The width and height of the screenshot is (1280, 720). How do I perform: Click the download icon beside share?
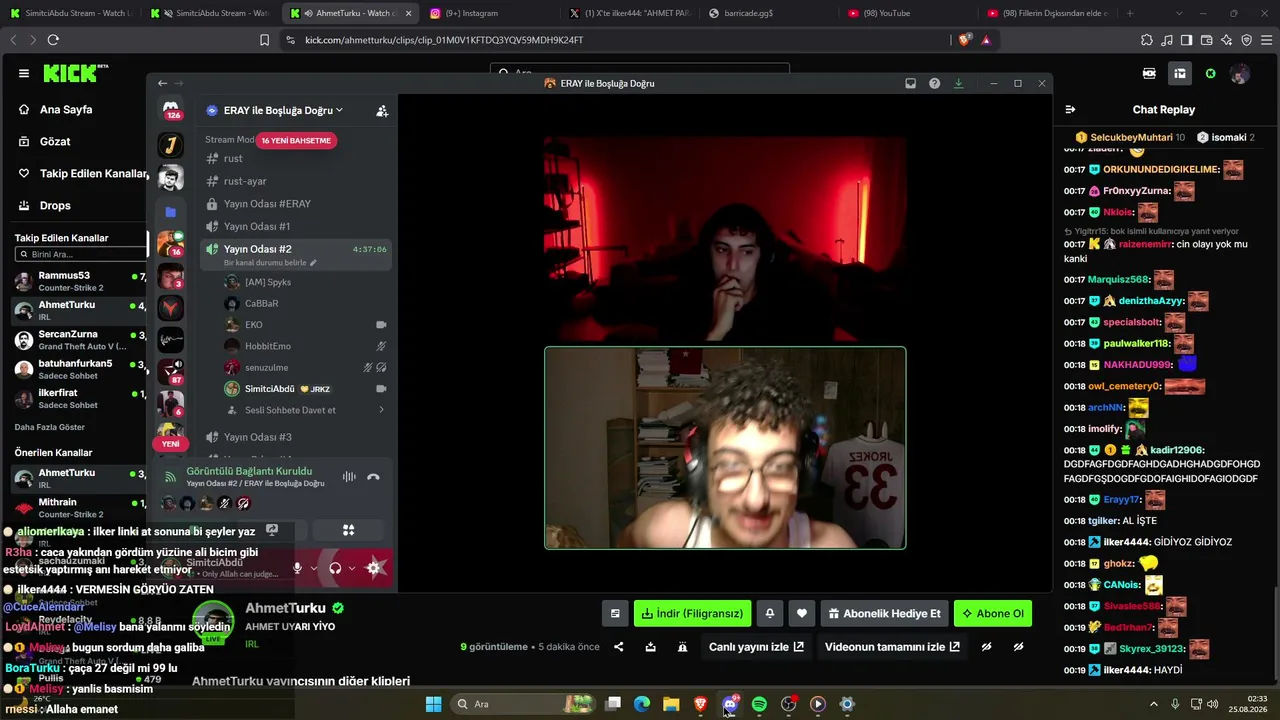coord(650,647)
